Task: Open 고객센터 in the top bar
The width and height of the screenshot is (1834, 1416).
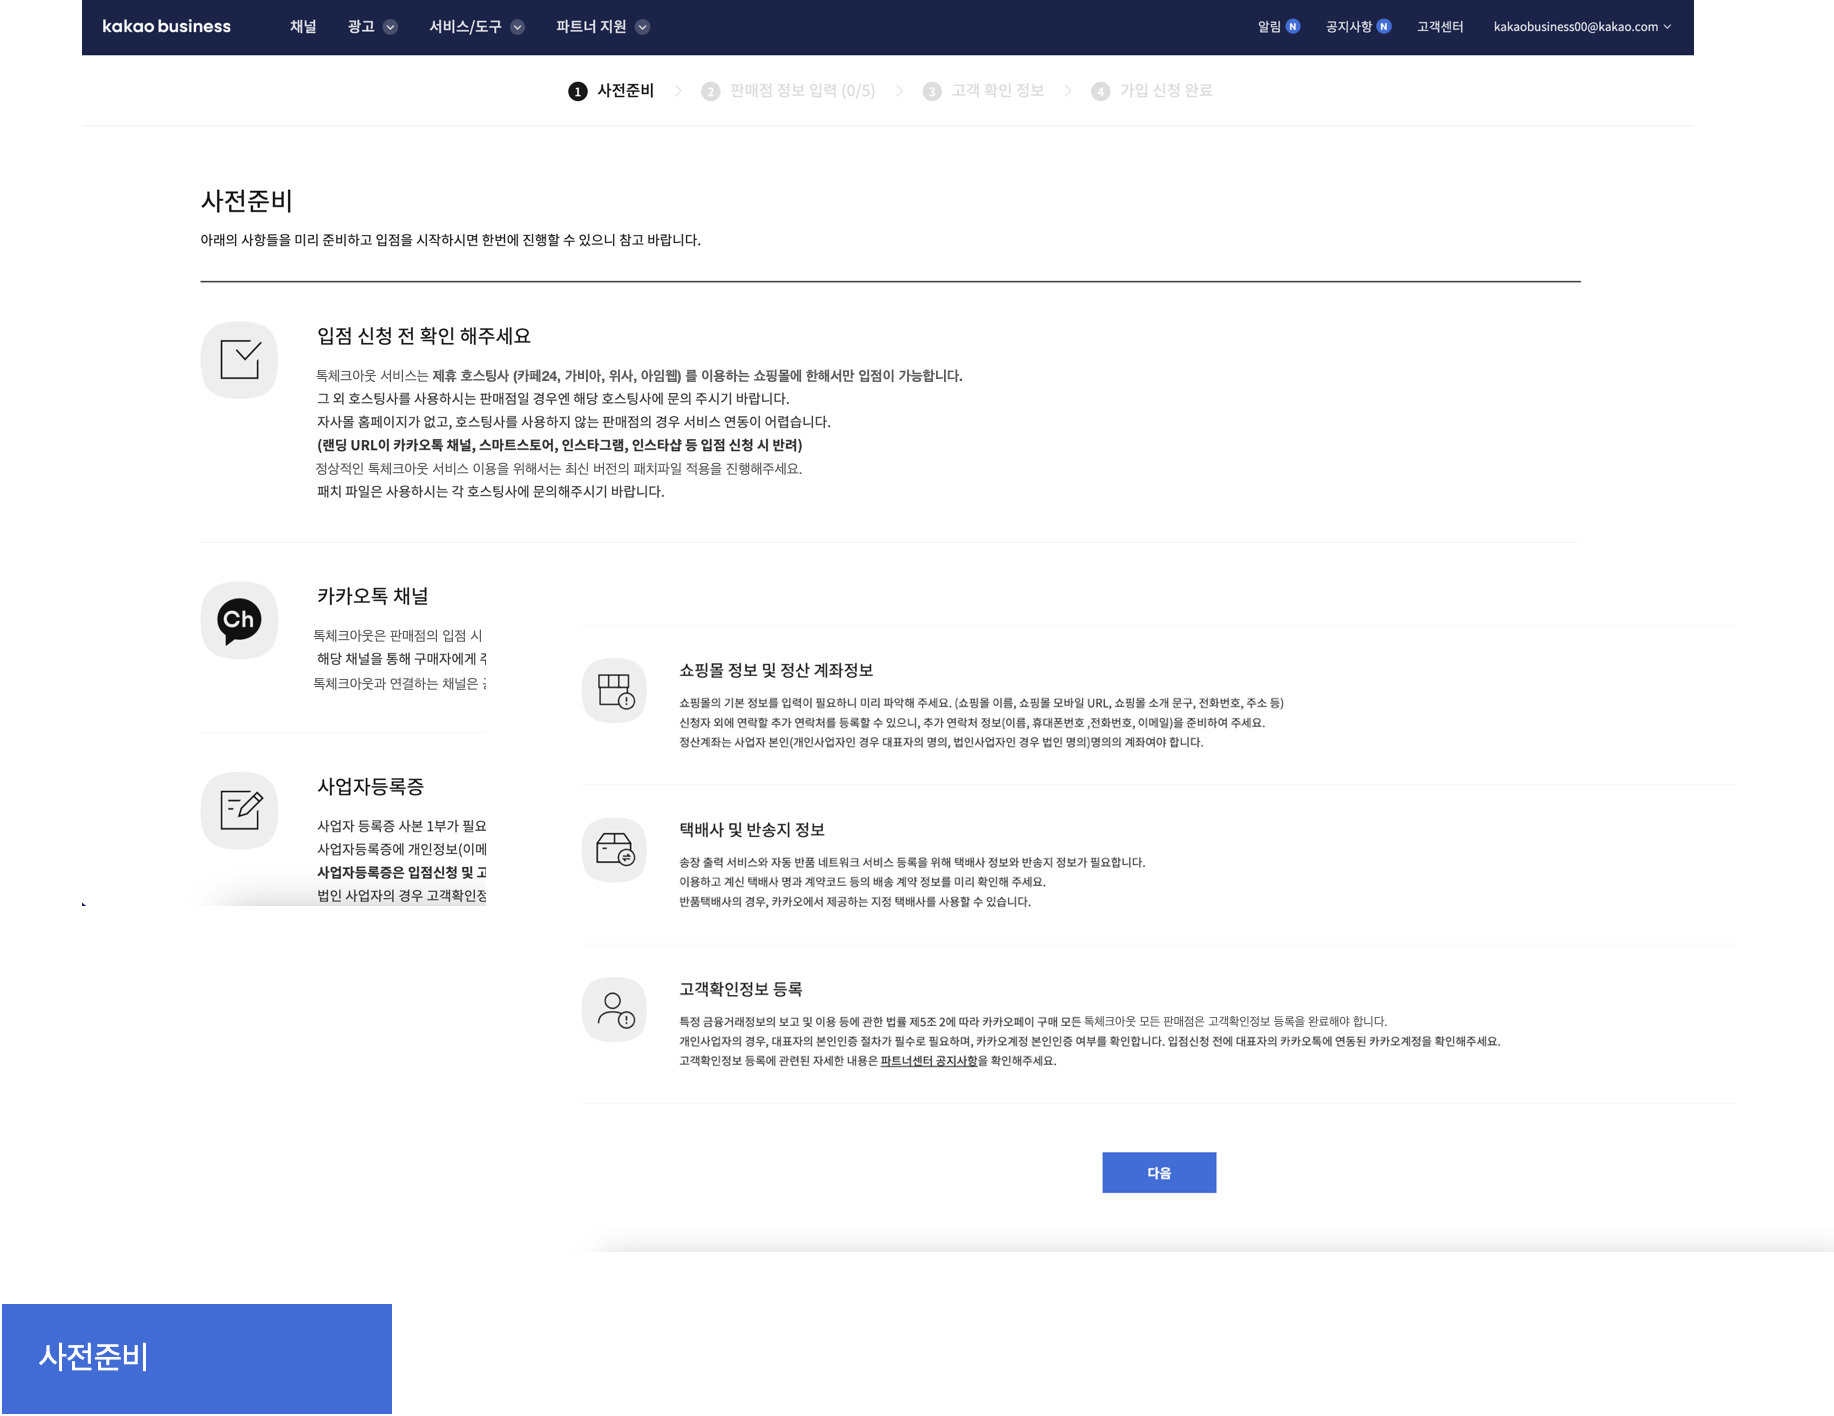Action: 1439,27
